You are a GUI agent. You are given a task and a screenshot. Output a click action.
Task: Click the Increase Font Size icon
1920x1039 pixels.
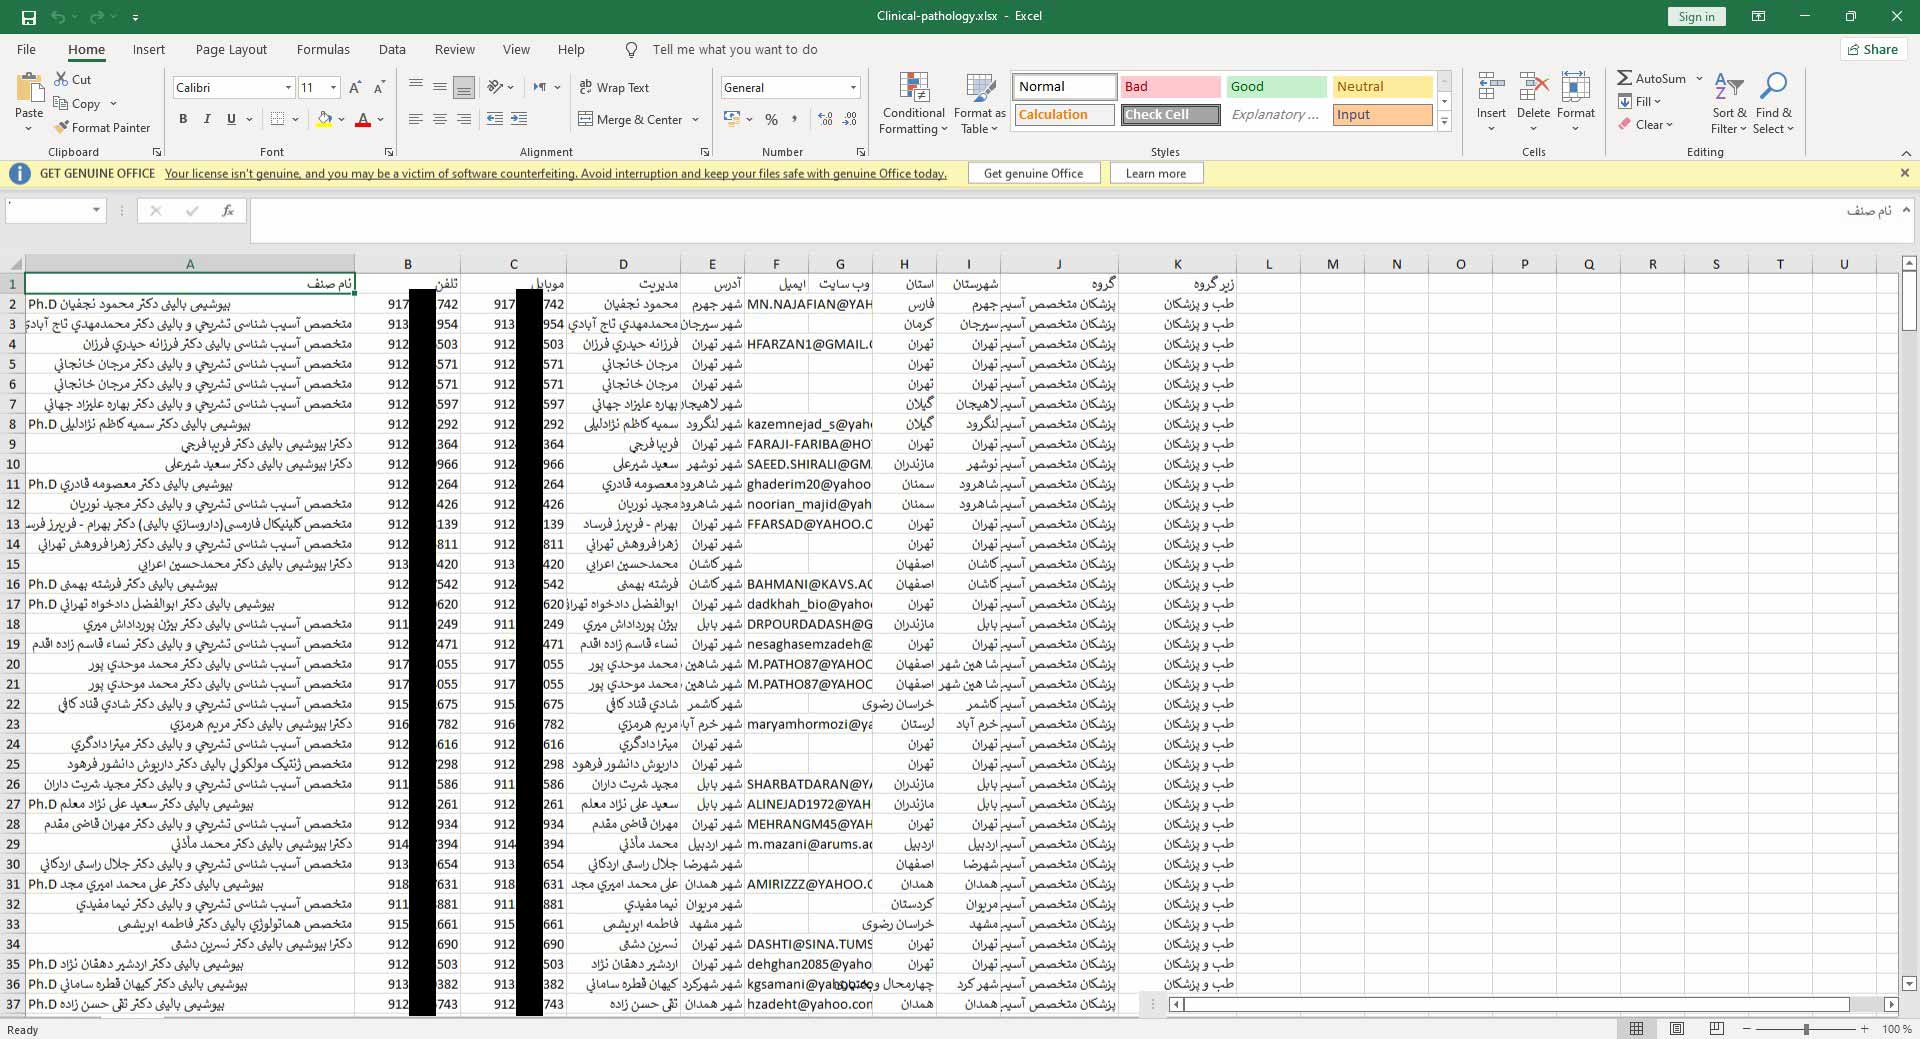pyautogui.click(x=355, y=88)
